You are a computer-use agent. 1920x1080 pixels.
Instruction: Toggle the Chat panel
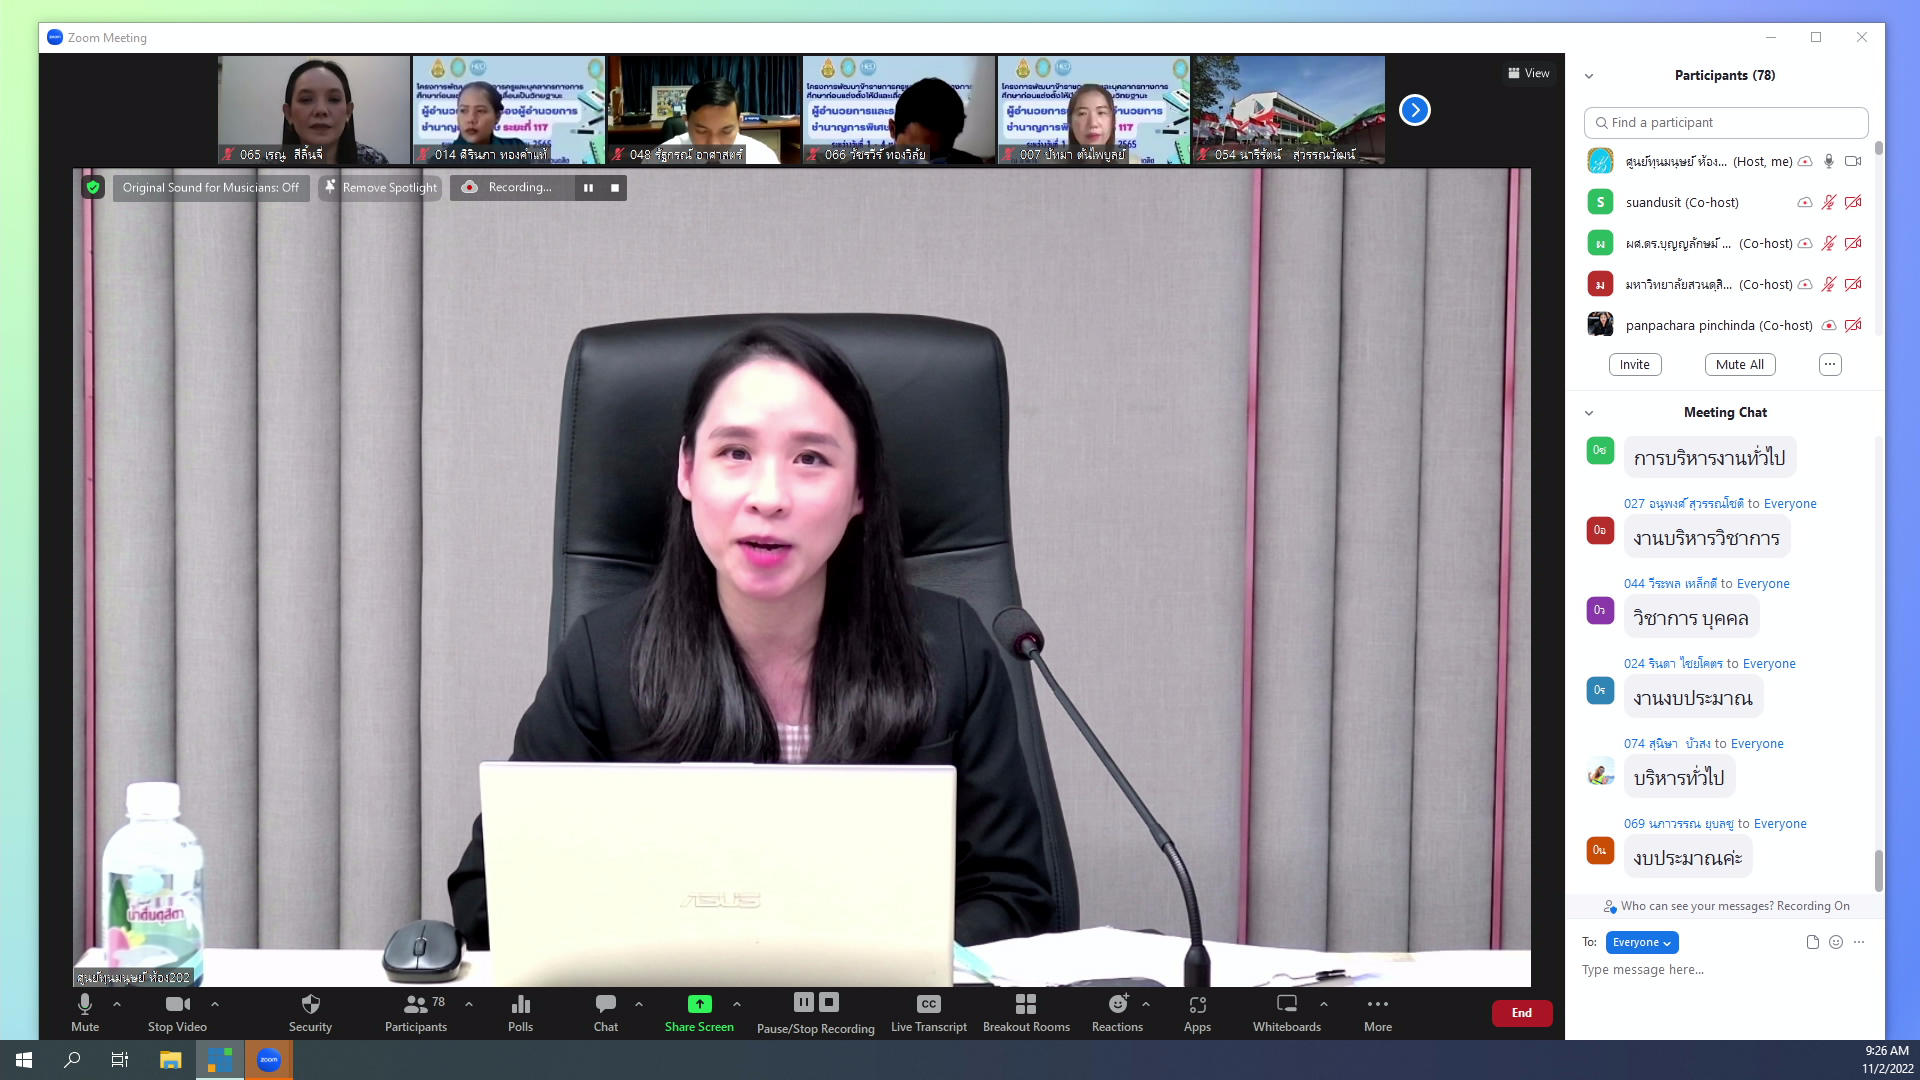(x=606, y=1012)
